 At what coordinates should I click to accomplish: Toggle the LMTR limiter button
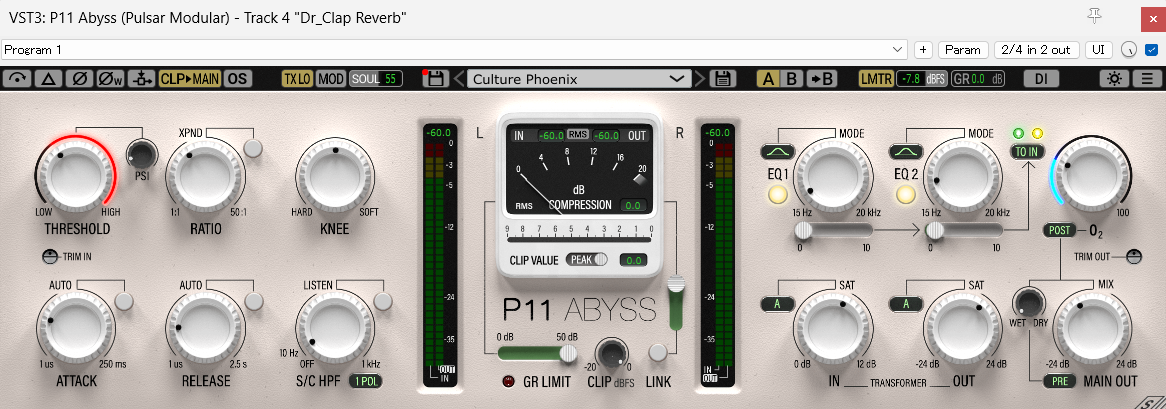(875, 79)
